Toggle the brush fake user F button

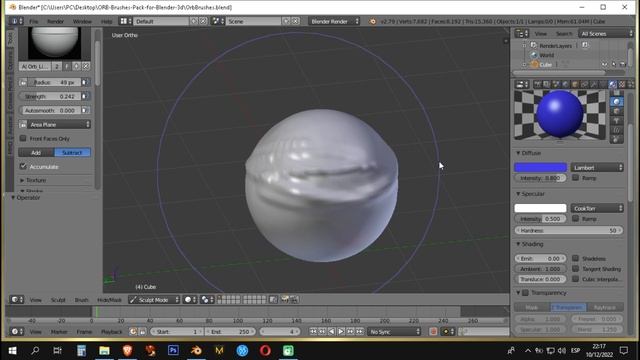[67, 66]
